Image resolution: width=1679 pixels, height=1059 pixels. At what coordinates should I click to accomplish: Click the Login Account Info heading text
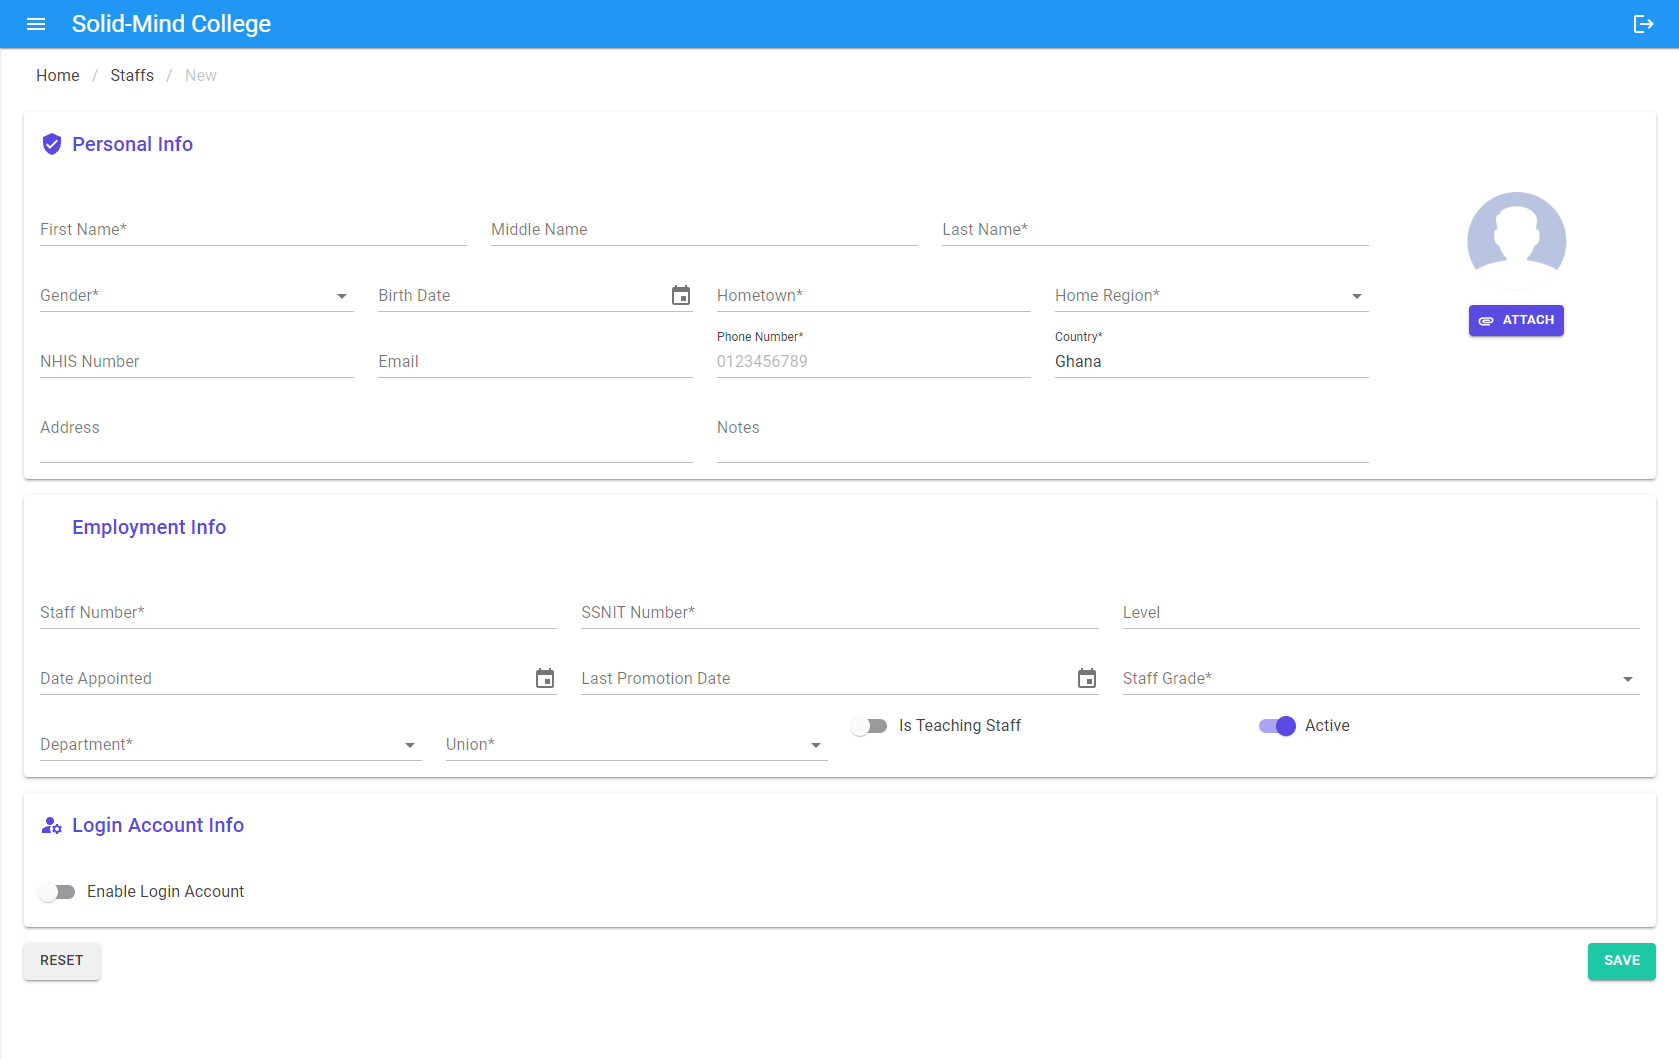(158, 826)
